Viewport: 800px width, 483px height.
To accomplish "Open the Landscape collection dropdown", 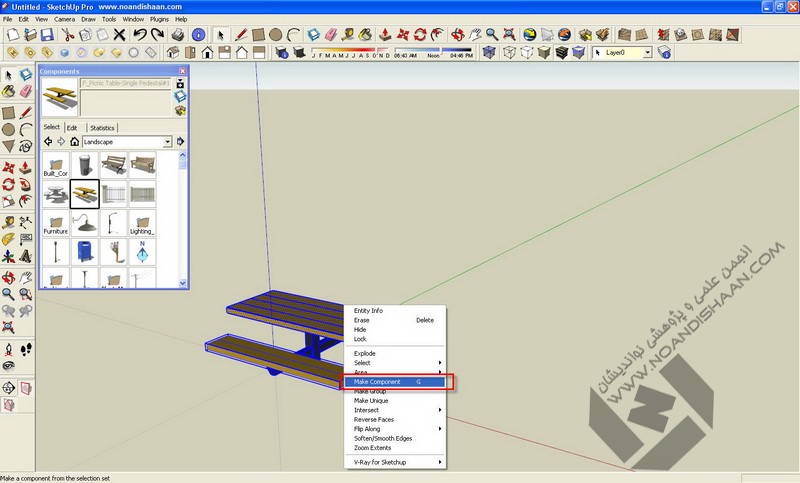I will click(168, 142).
